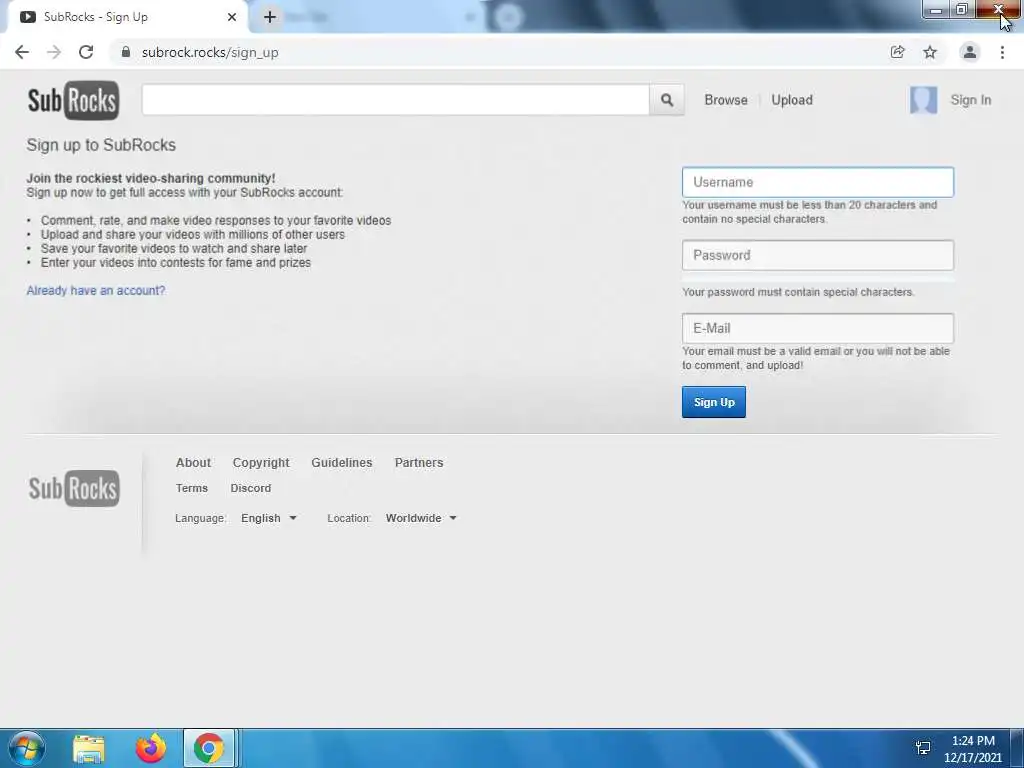
Task: Open the Discord footer link
Action: tap(251, 488)
